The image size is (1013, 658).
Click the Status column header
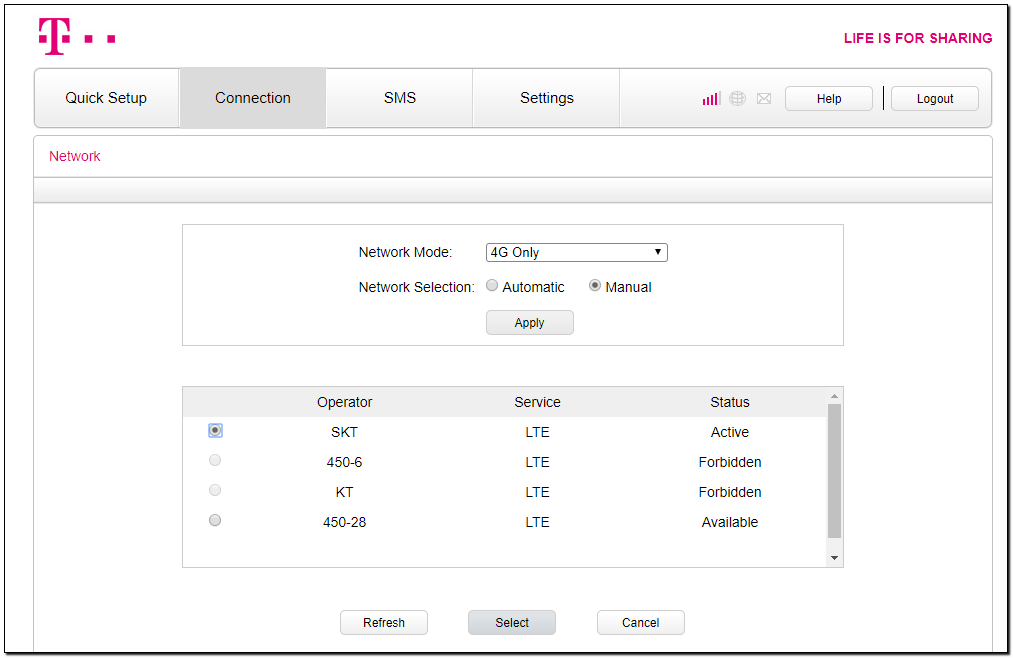tap(730, 402)
